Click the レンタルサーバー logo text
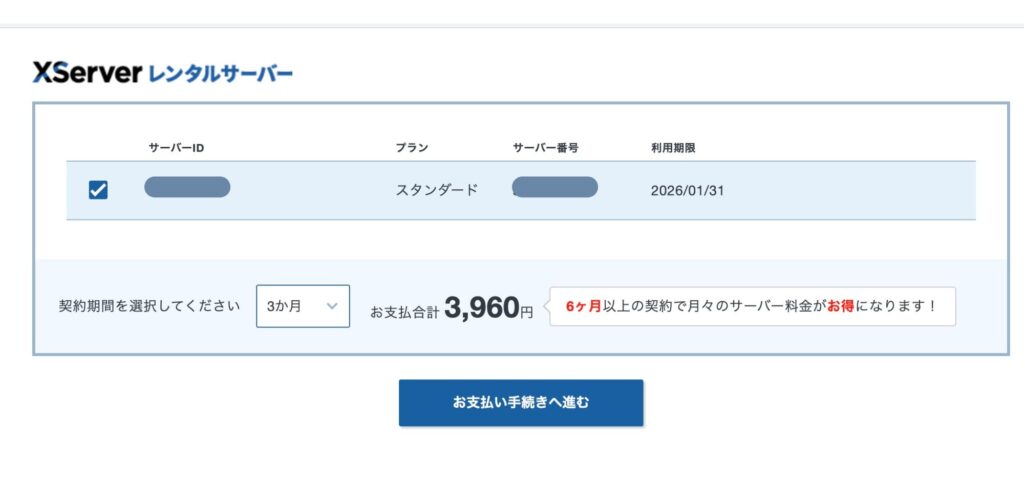Screen dimensions: 1024x486 tap(220, 74)
